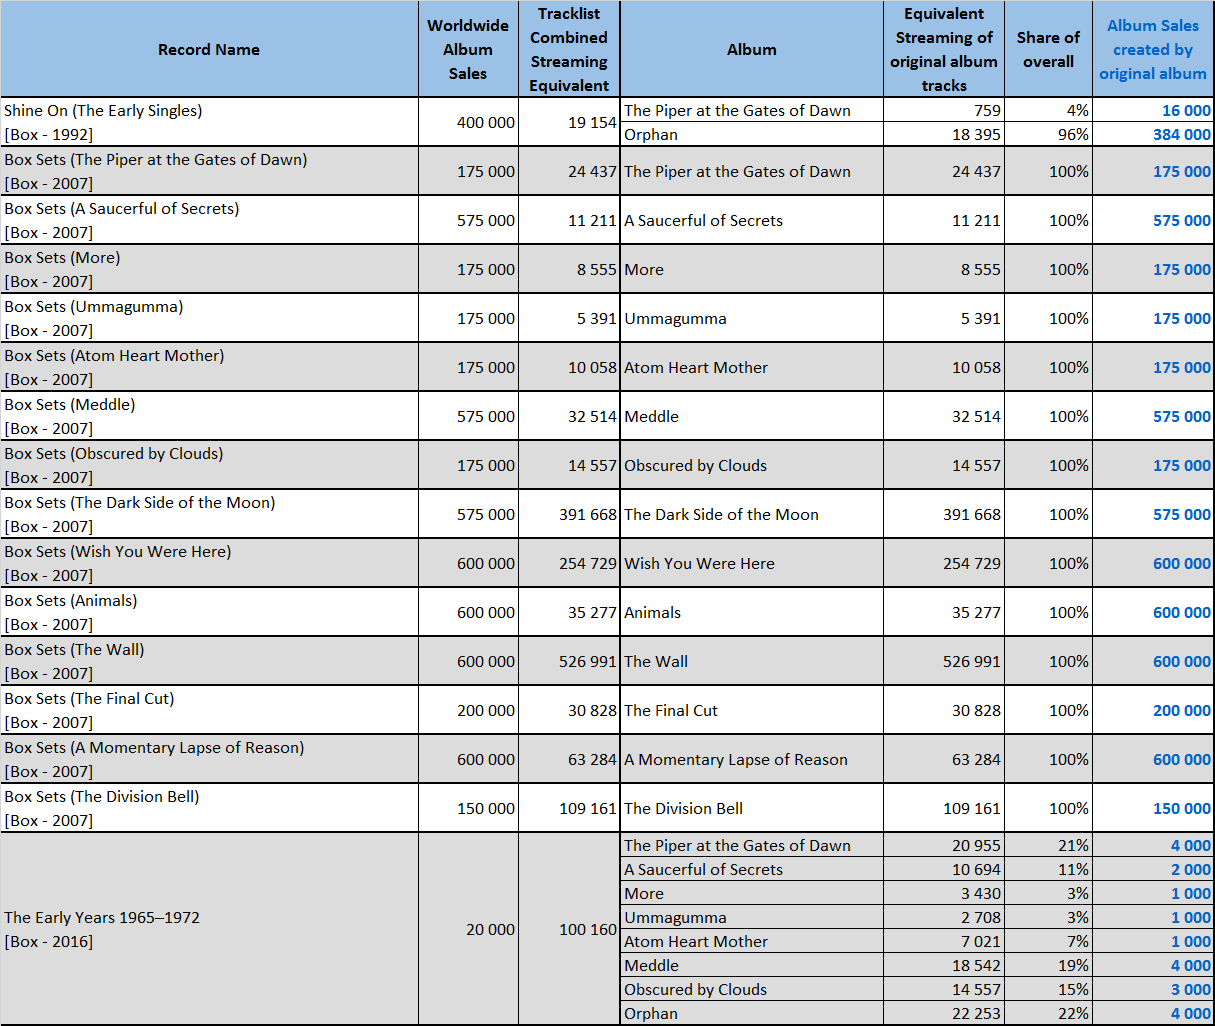The width and height of the screenshot is (1215, 1026).
Task: Click the 63 284 tracklist streaming cell
Action: click(x=569, y=759)
